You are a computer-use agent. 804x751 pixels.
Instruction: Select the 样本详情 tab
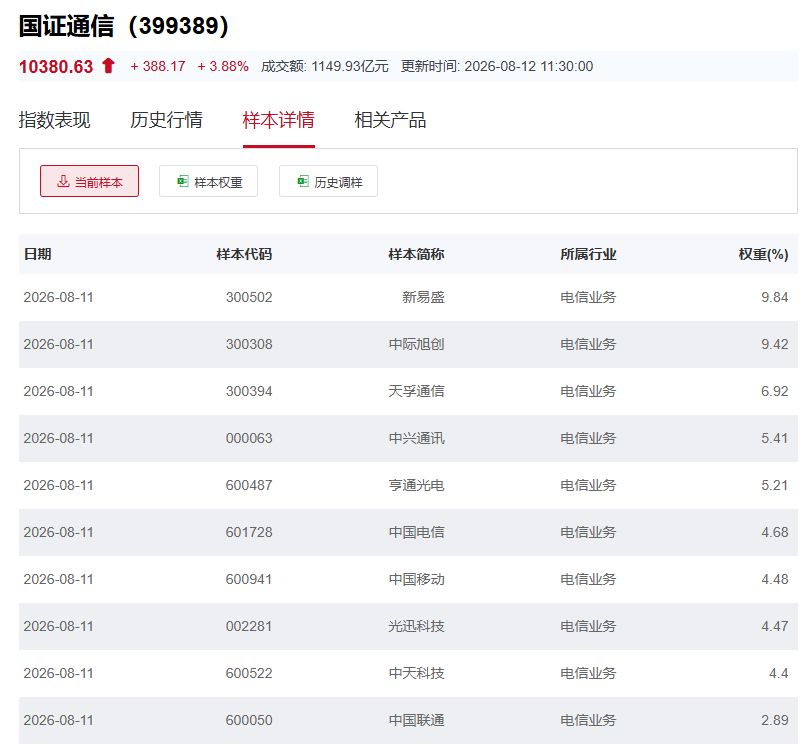pos(278,120)
